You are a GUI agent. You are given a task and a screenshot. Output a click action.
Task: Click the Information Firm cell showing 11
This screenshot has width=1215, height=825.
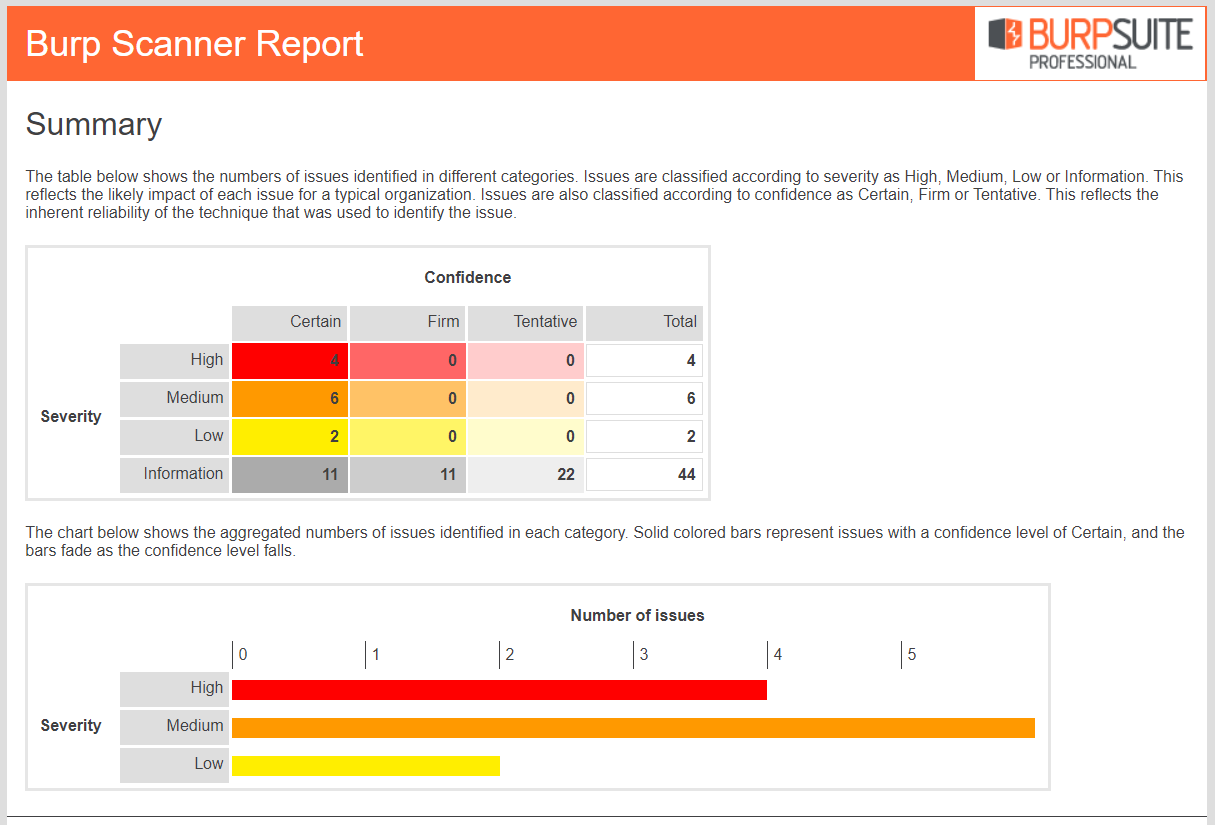coord(408,475)
